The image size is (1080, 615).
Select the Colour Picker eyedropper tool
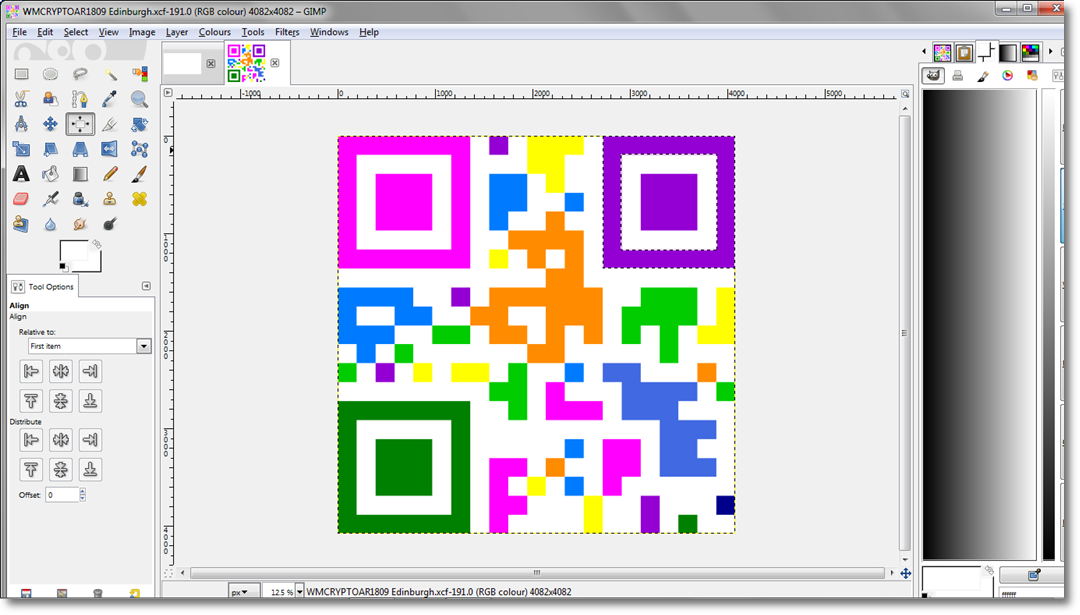pos(110,99)
